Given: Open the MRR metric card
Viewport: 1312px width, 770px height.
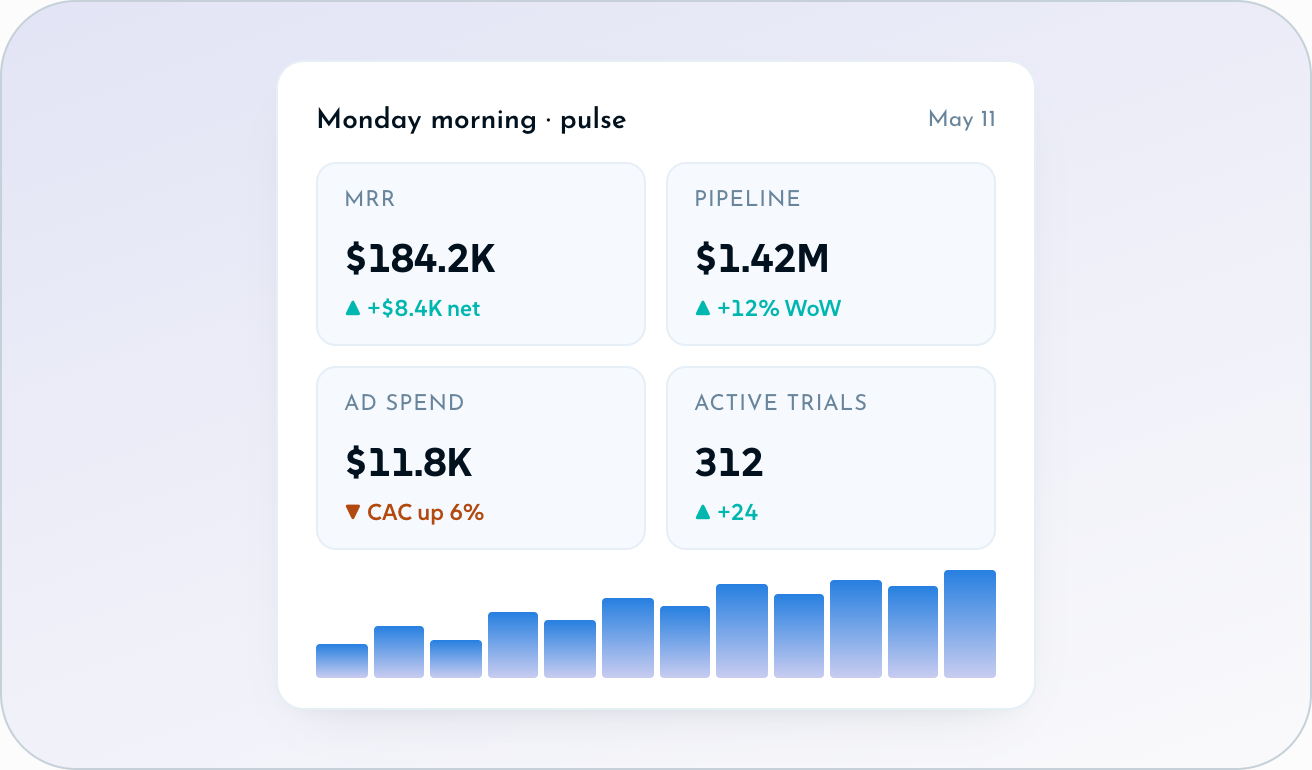Looking at the screenshot, I should click(481, 254).
